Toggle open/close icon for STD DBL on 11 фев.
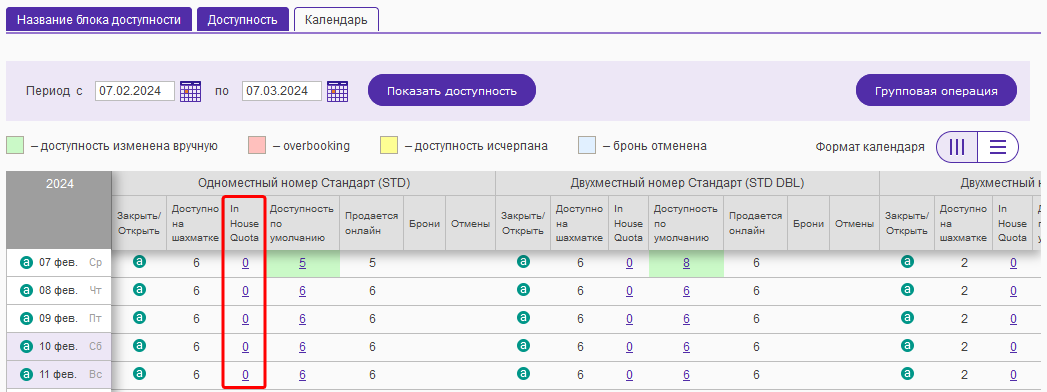The width and height of the screenshot is (1047, 392). click(x=524, y=373)
